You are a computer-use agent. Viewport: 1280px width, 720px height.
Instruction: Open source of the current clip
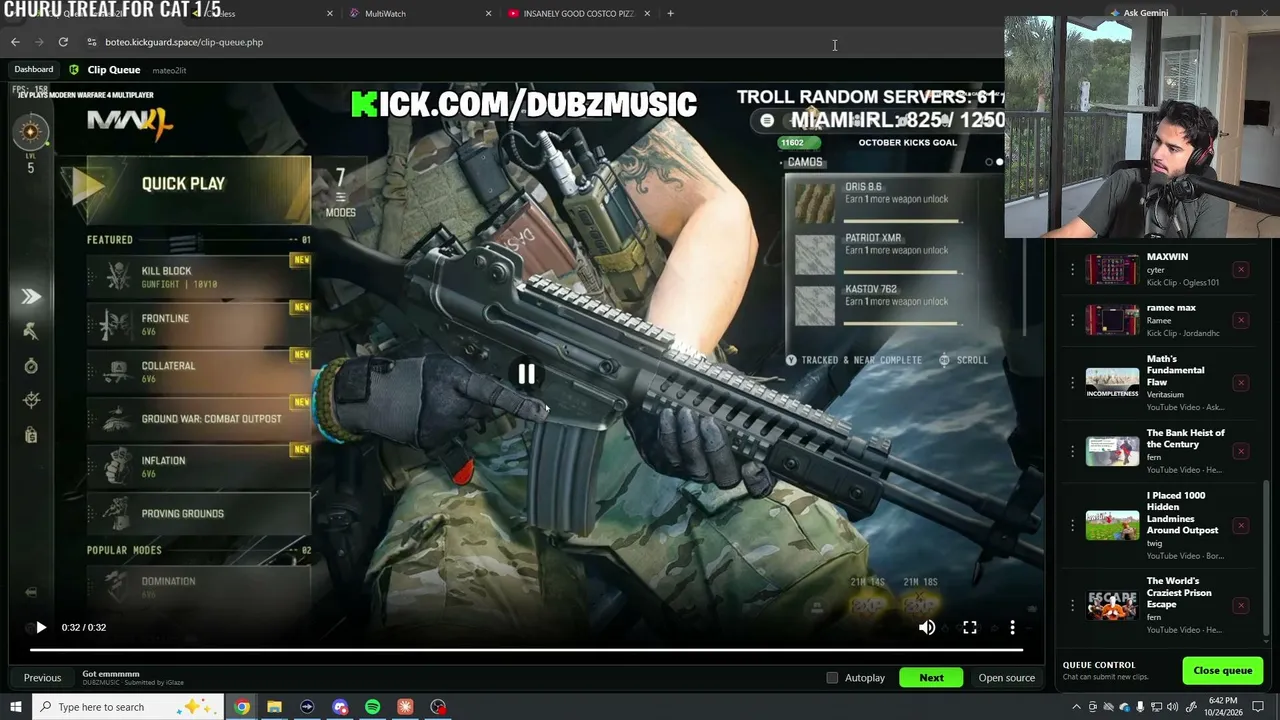(1006, 678)
